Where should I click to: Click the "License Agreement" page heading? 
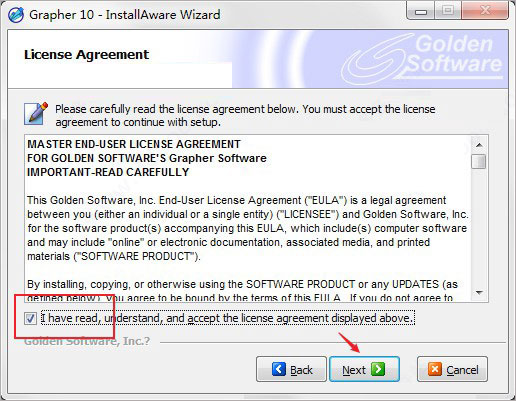click(x=87, y=55)
